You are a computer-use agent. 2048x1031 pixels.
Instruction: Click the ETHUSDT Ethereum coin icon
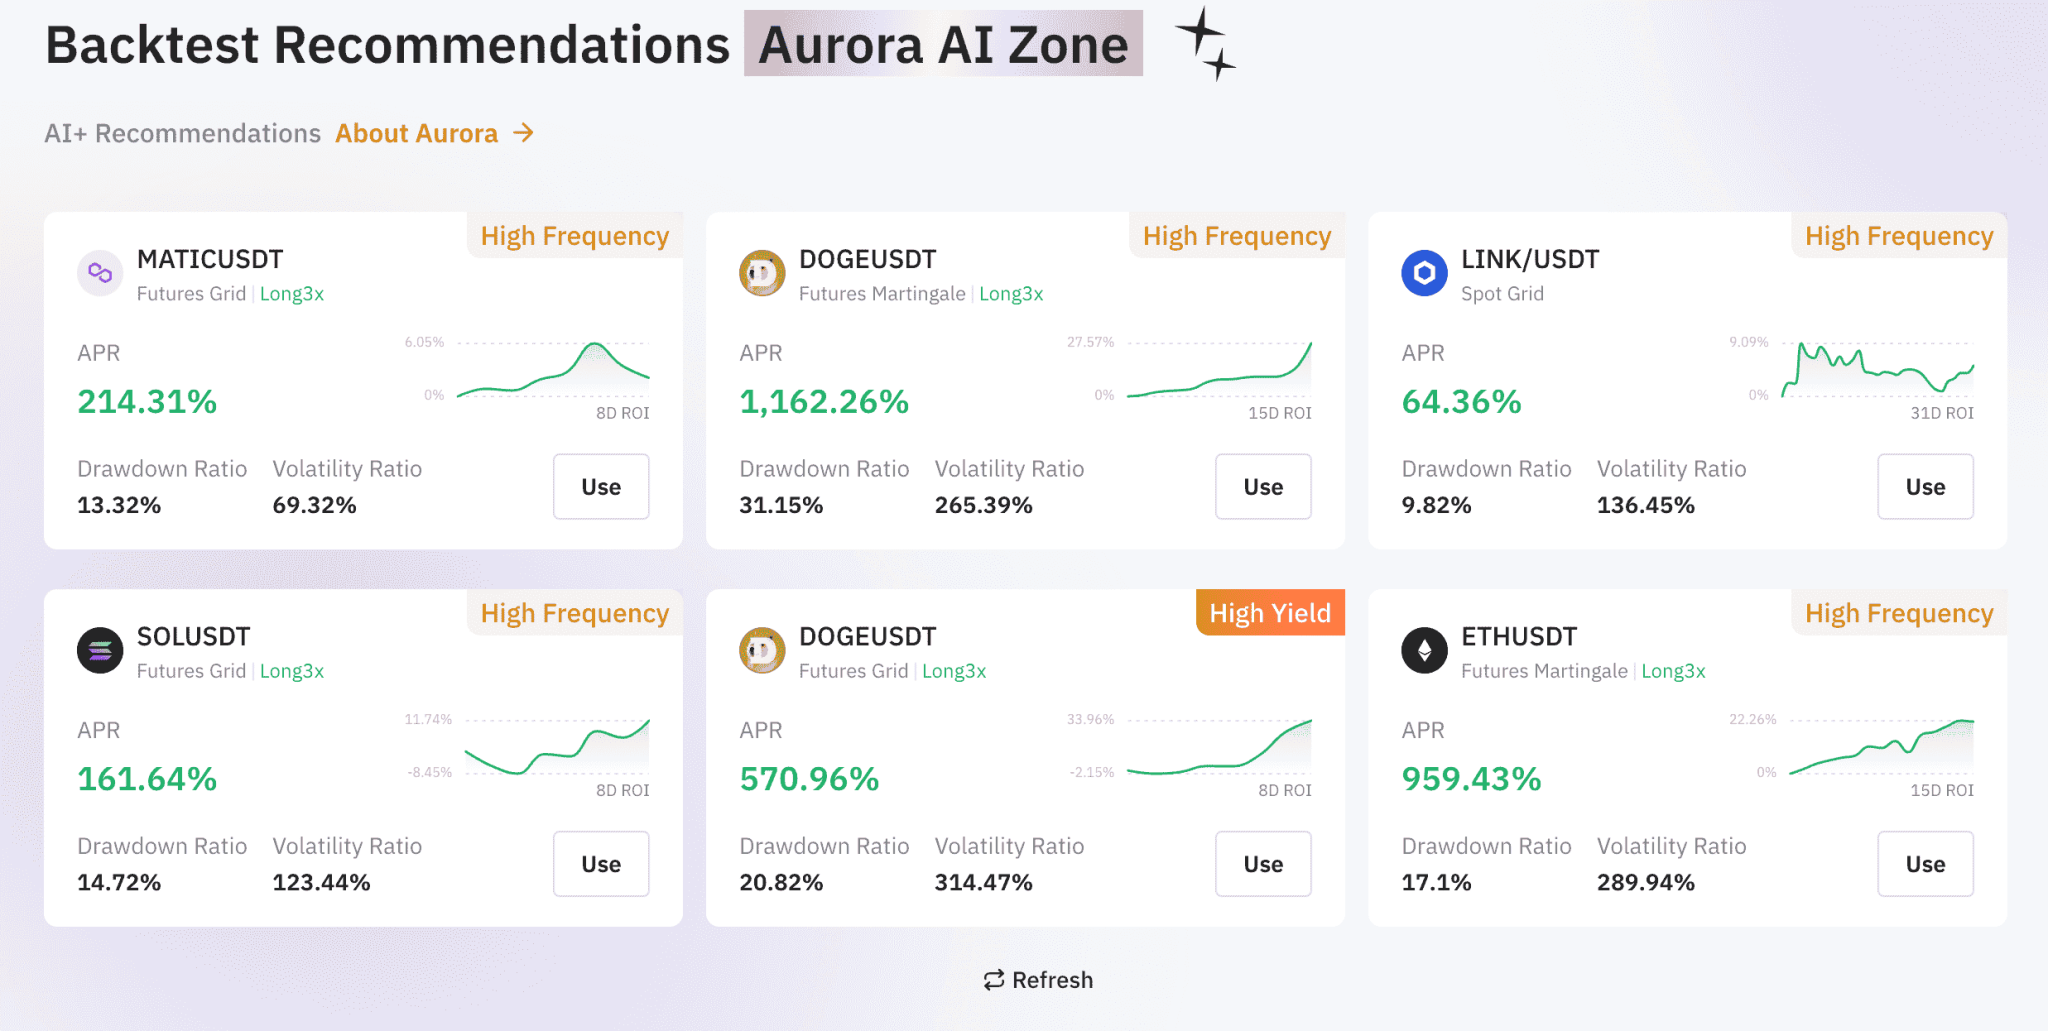(x=1424, y=650)
